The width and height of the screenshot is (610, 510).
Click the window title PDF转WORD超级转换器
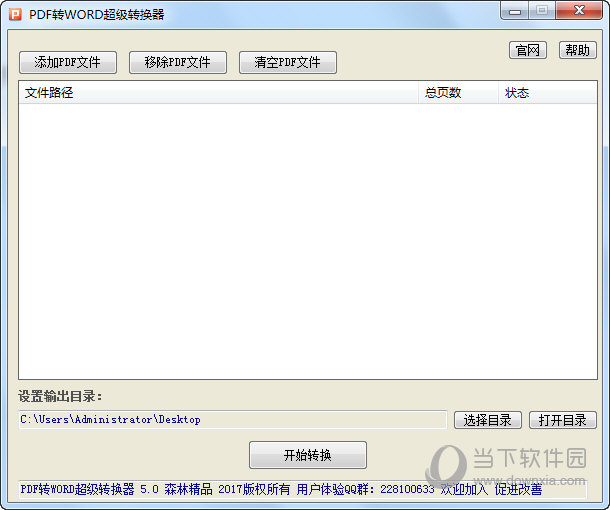click(96, 14)
